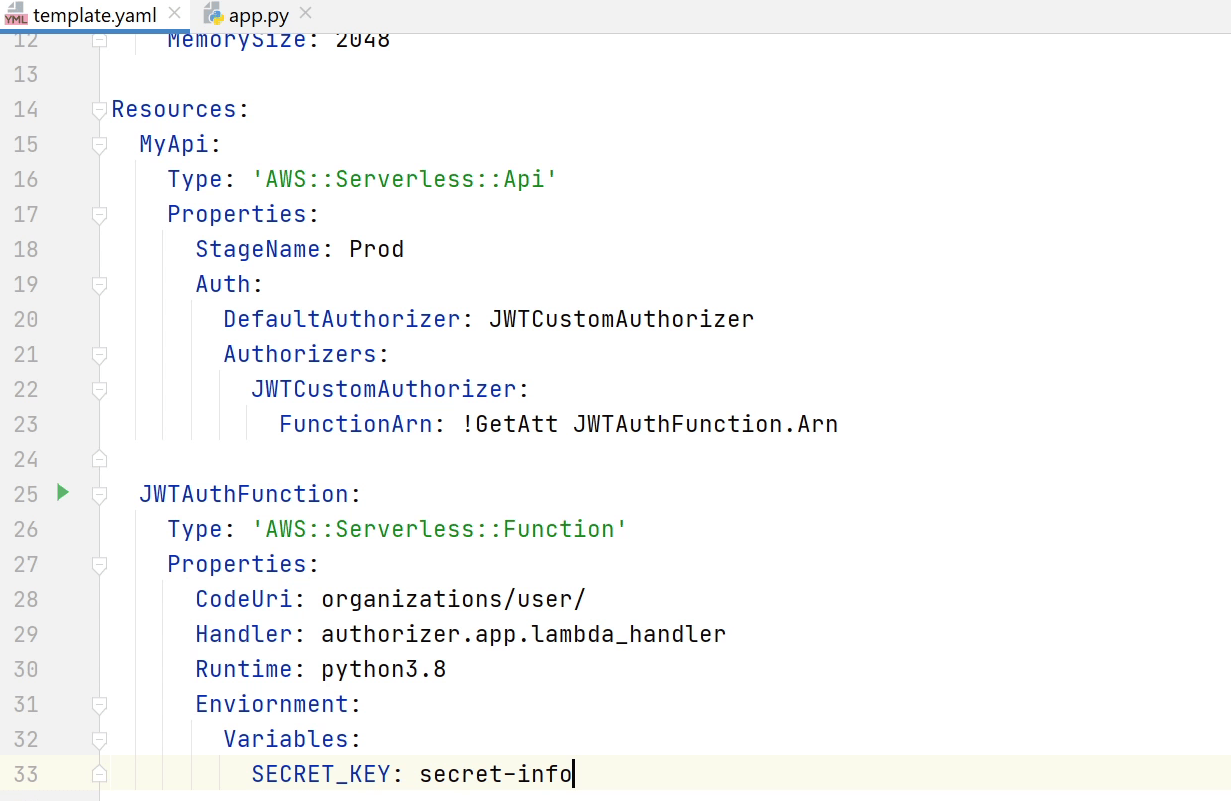Image resolution: width=1231 pixels, height=801 pixels.
Task: Collapse the MyApi section on line 15
Action: tap(99, 144)
